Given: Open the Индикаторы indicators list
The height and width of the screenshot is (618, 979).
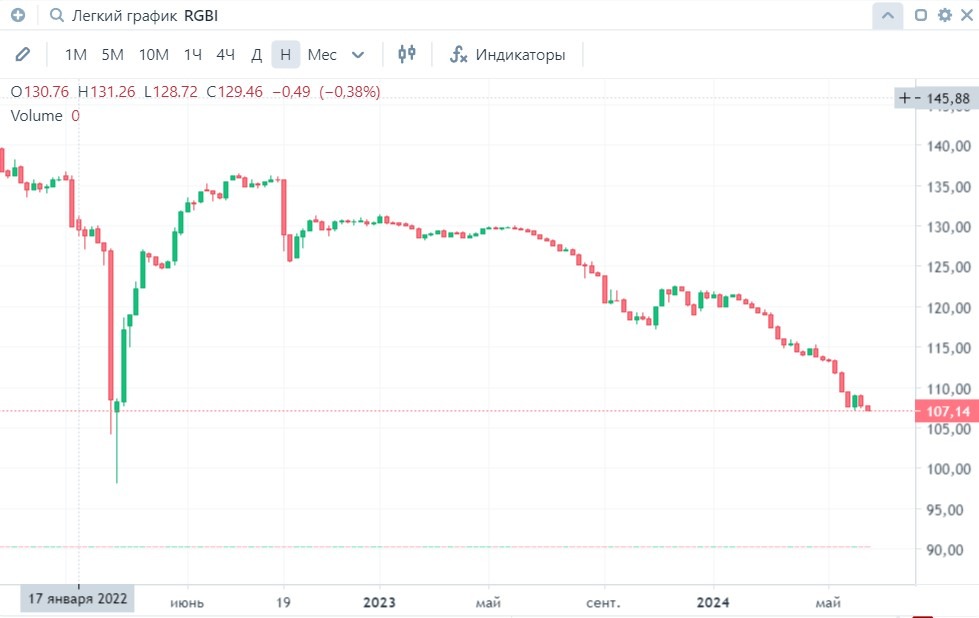Looking at the screenshot, I should click(520, 54).
